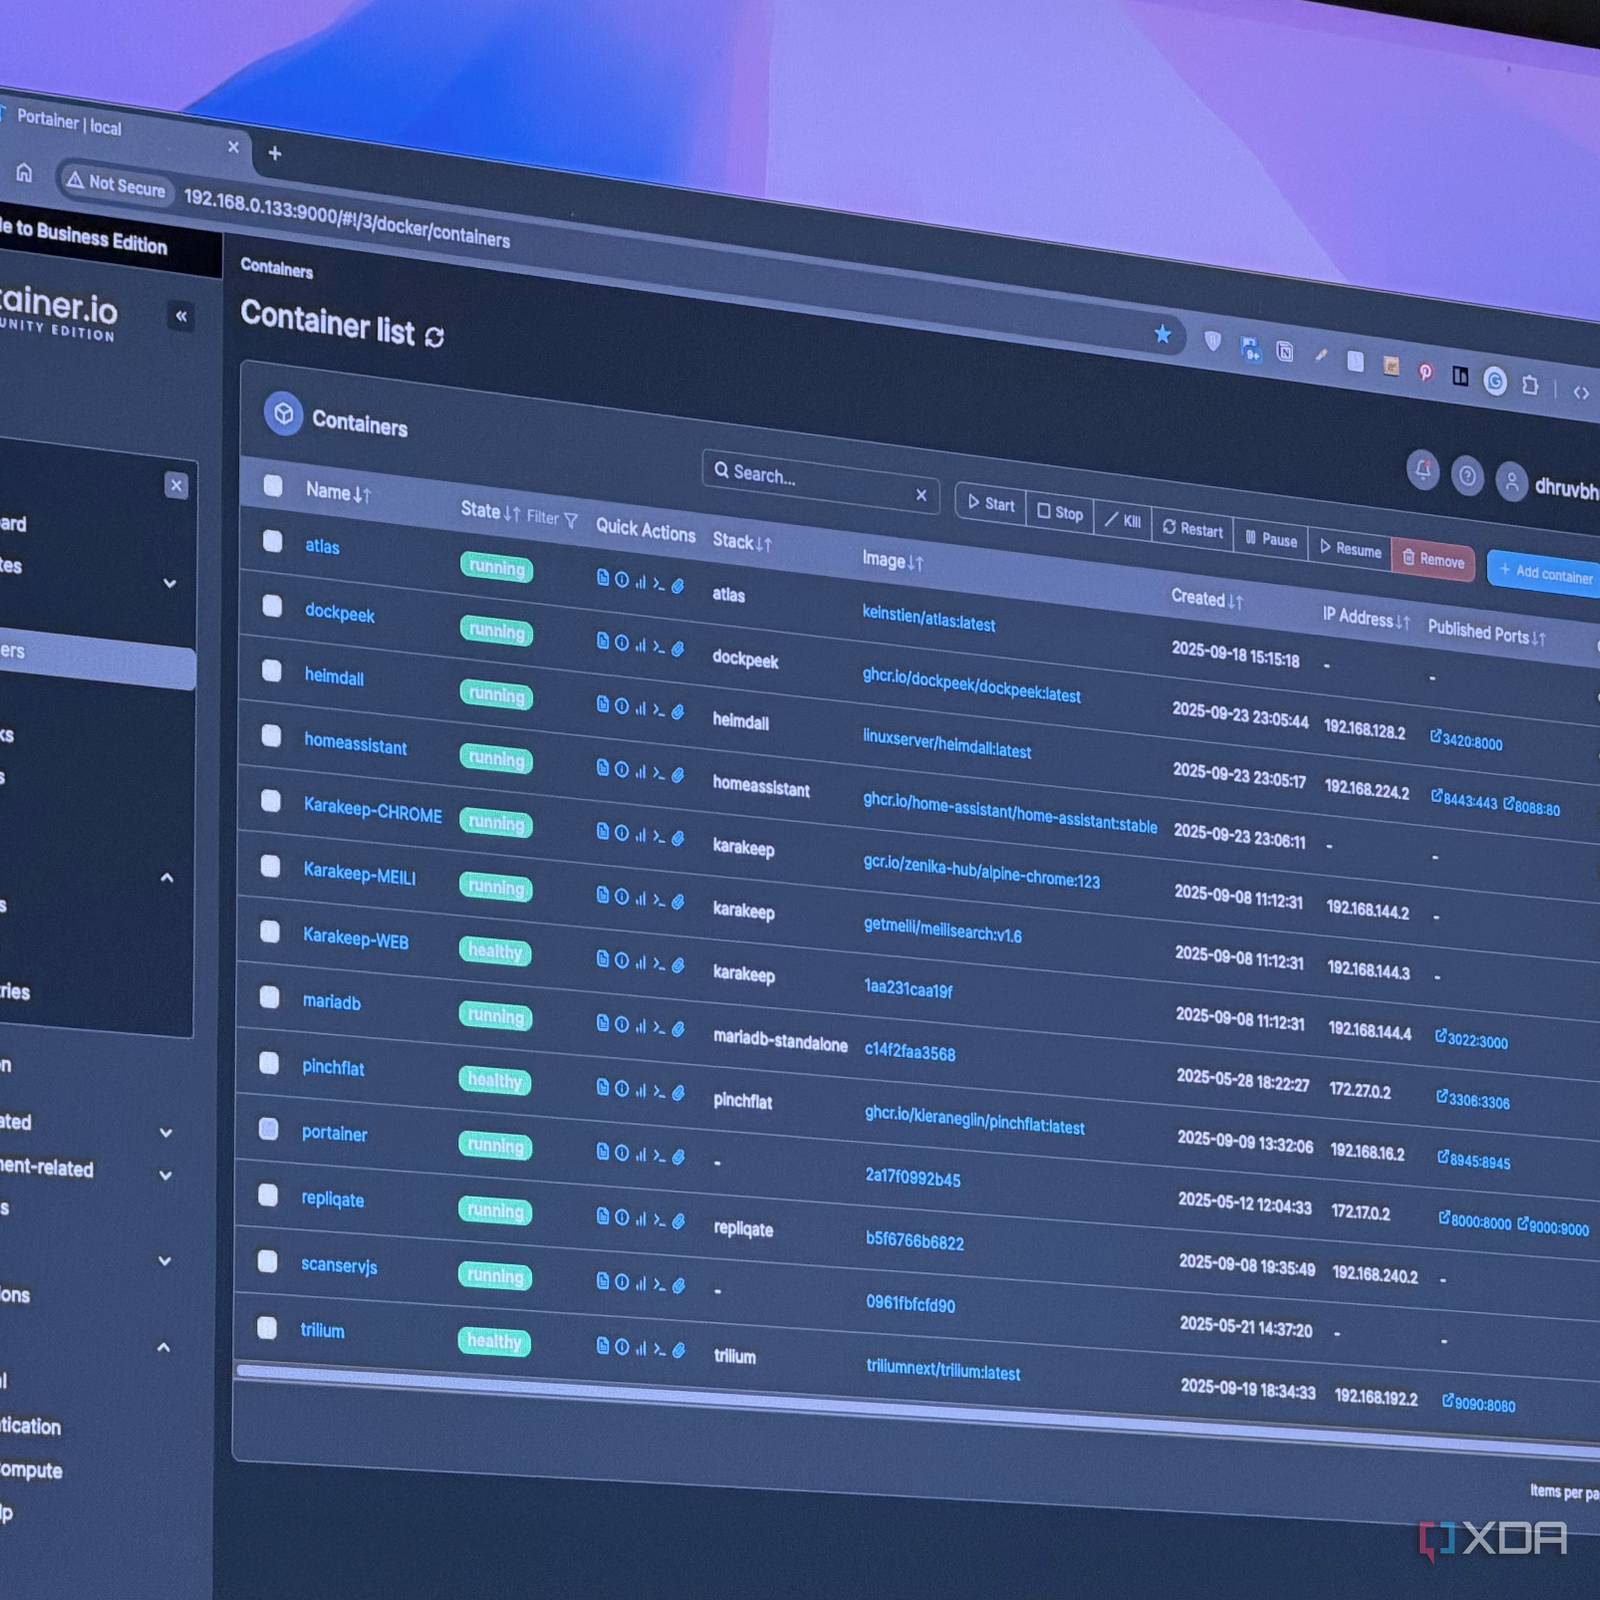Check the mariadb container checkbox
The width and height of the screenshot is (1600, 1600).
(x=270, y=996)
